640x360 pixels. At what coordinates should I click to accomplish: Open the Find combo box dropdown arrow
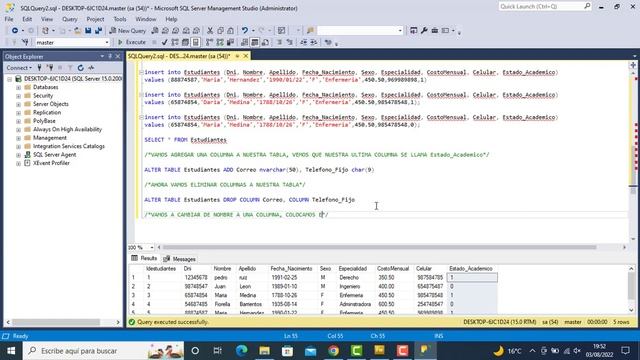[x=400, y=31]
